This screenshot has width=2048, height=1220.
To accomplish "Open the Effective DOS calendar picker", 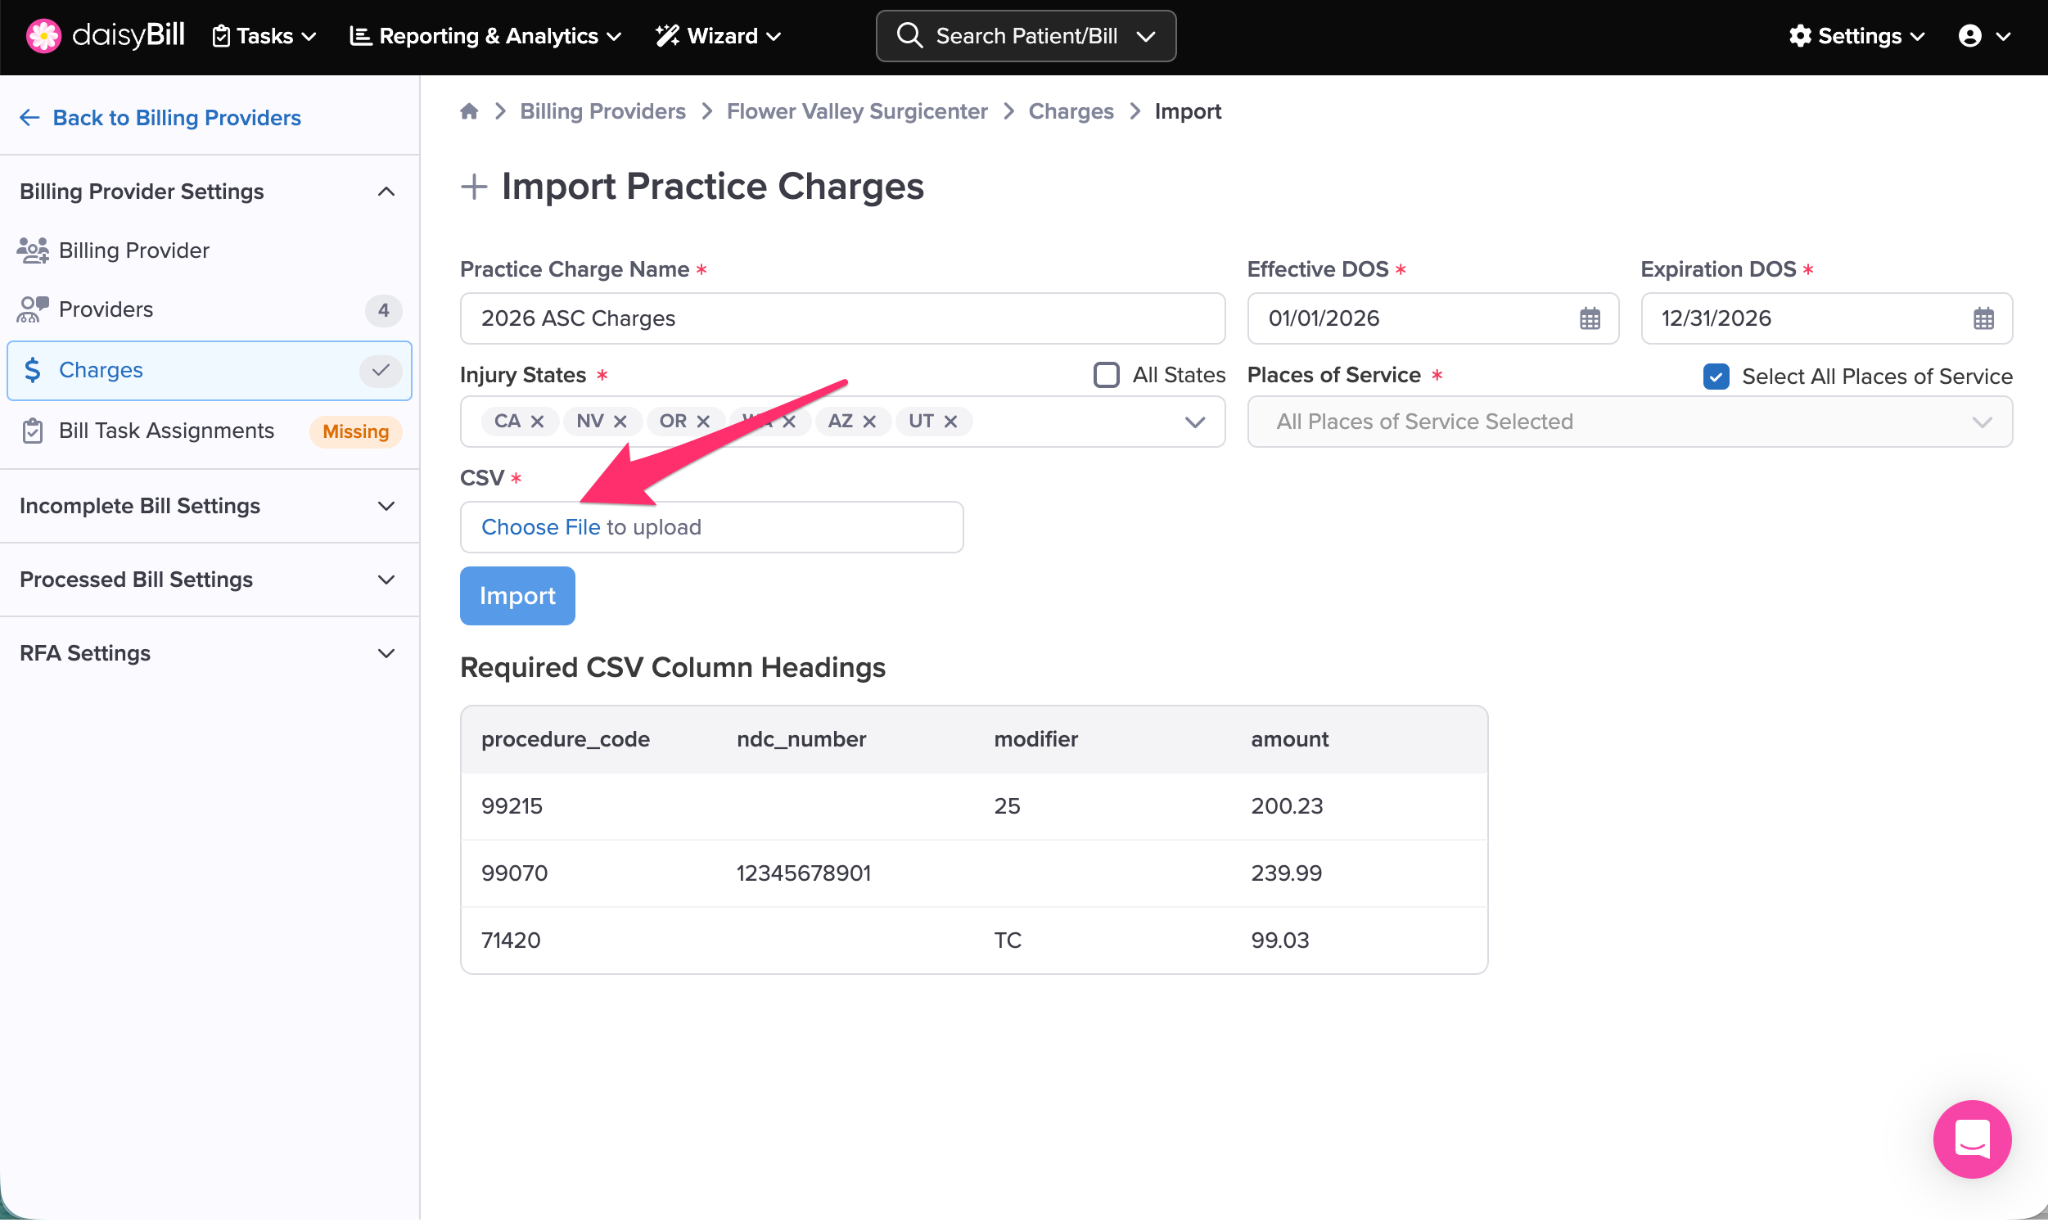I will pos(1589,319).
